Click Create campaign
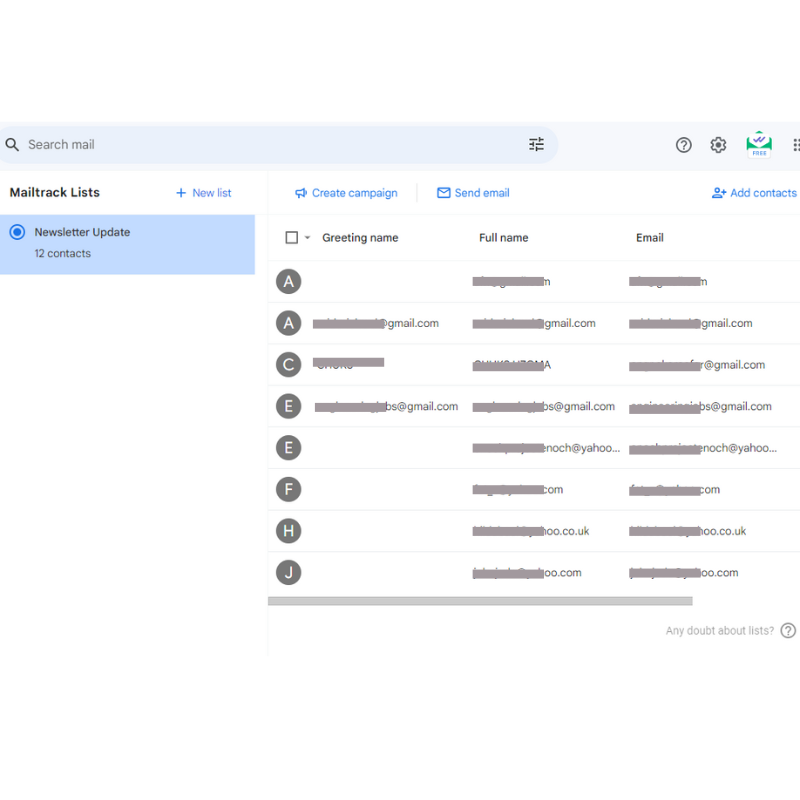 click(346, 193)
